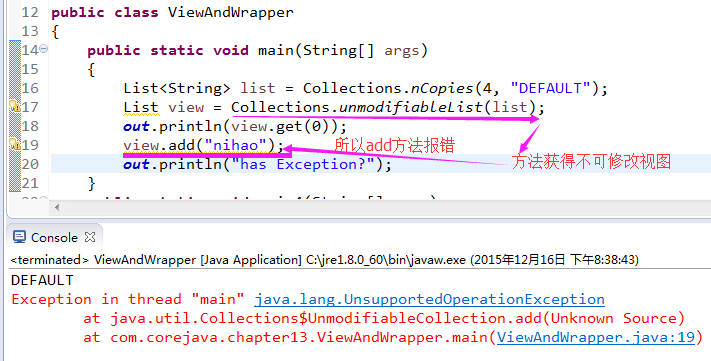Collapse the main method fold marker at line 14
711x361 pixels.
pos(44,48)
